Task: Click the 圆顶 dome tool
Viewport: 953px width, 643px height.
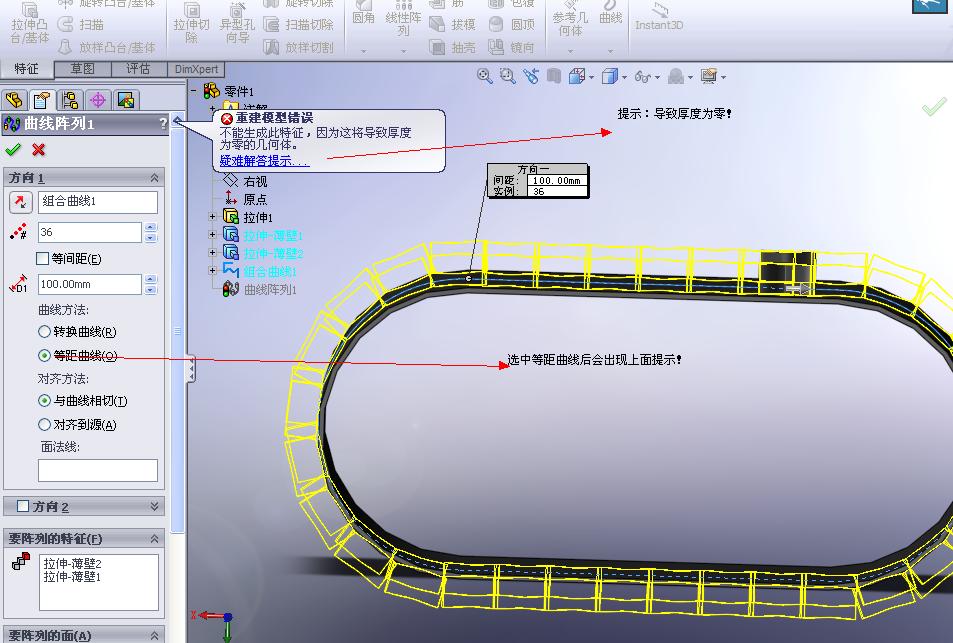Action: [512, 24]
